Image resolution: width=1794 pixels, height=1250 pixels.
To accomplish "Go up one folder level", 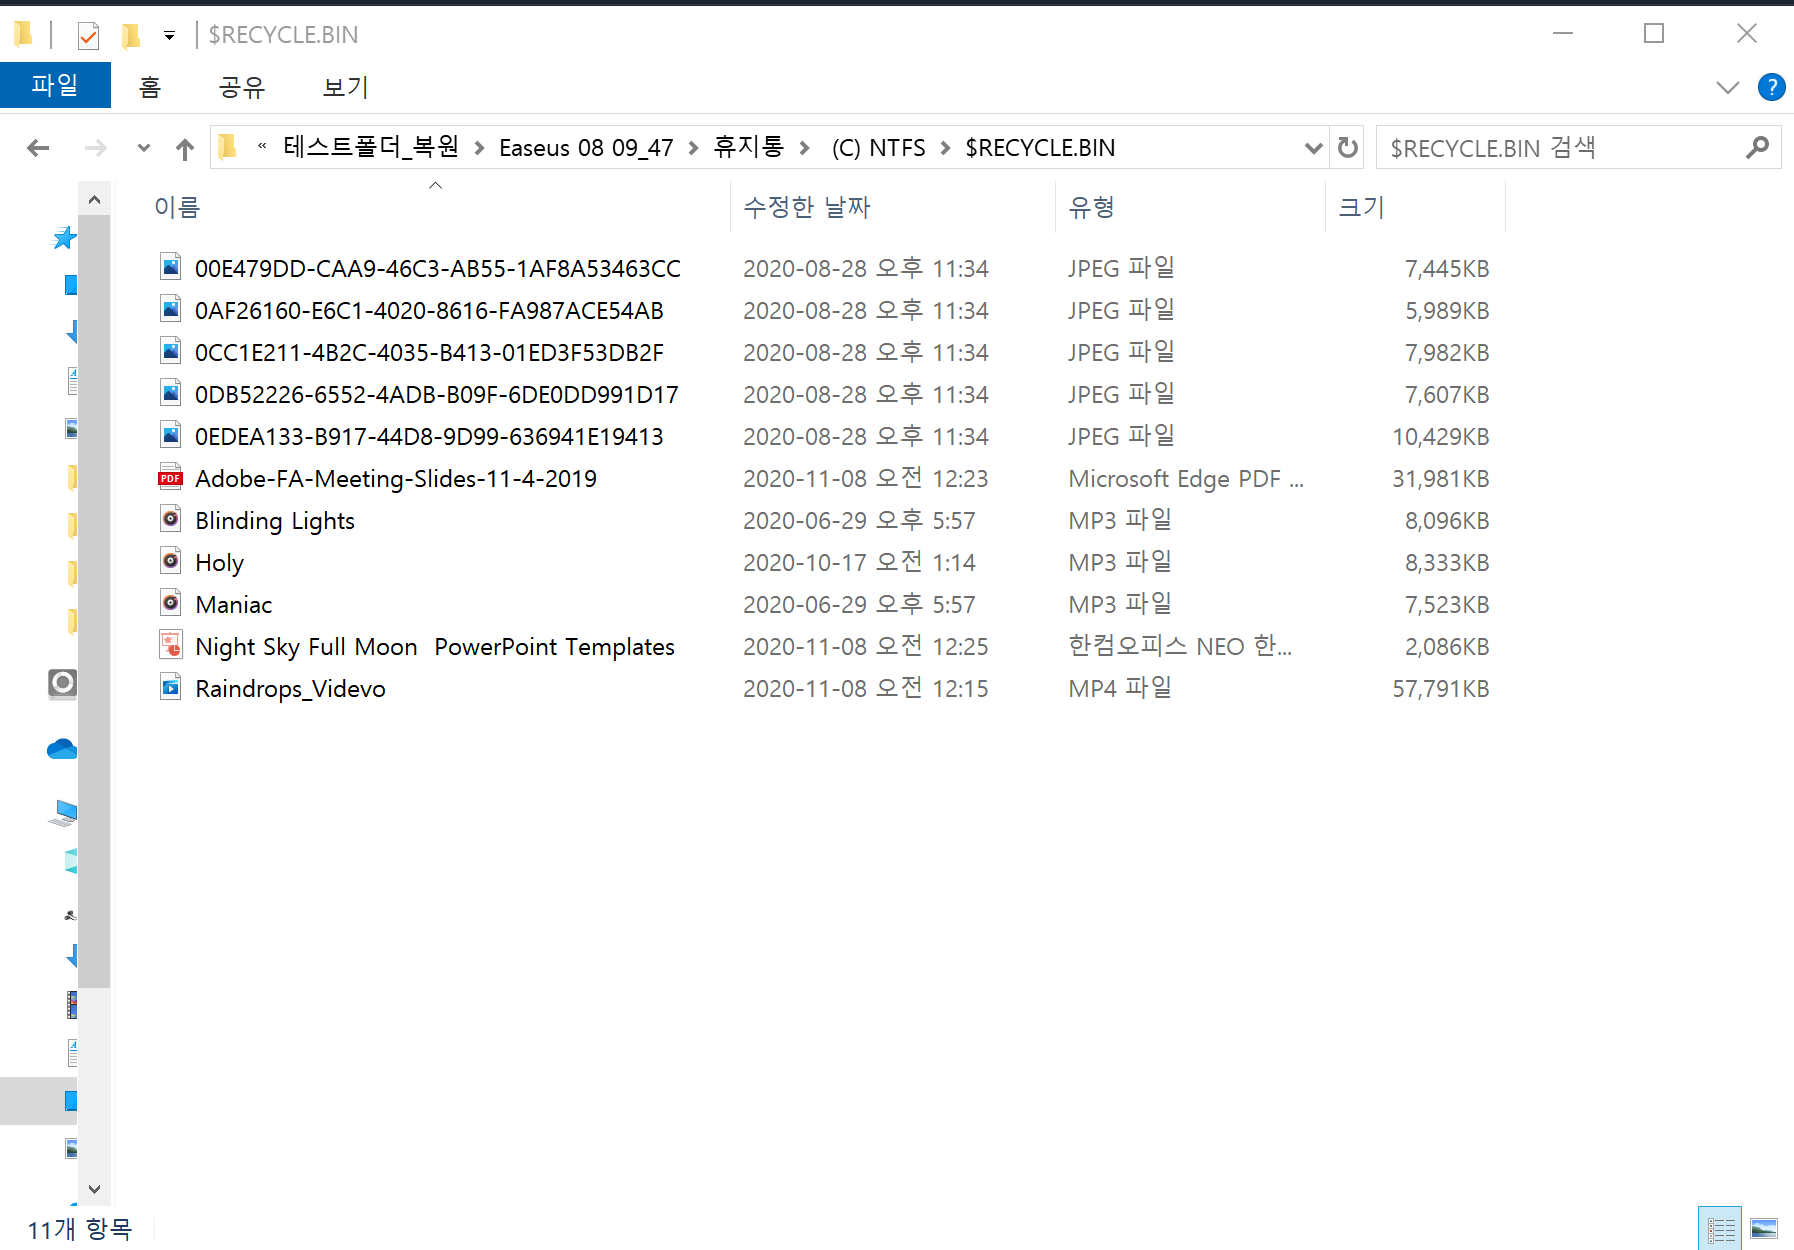I will 185,149.
